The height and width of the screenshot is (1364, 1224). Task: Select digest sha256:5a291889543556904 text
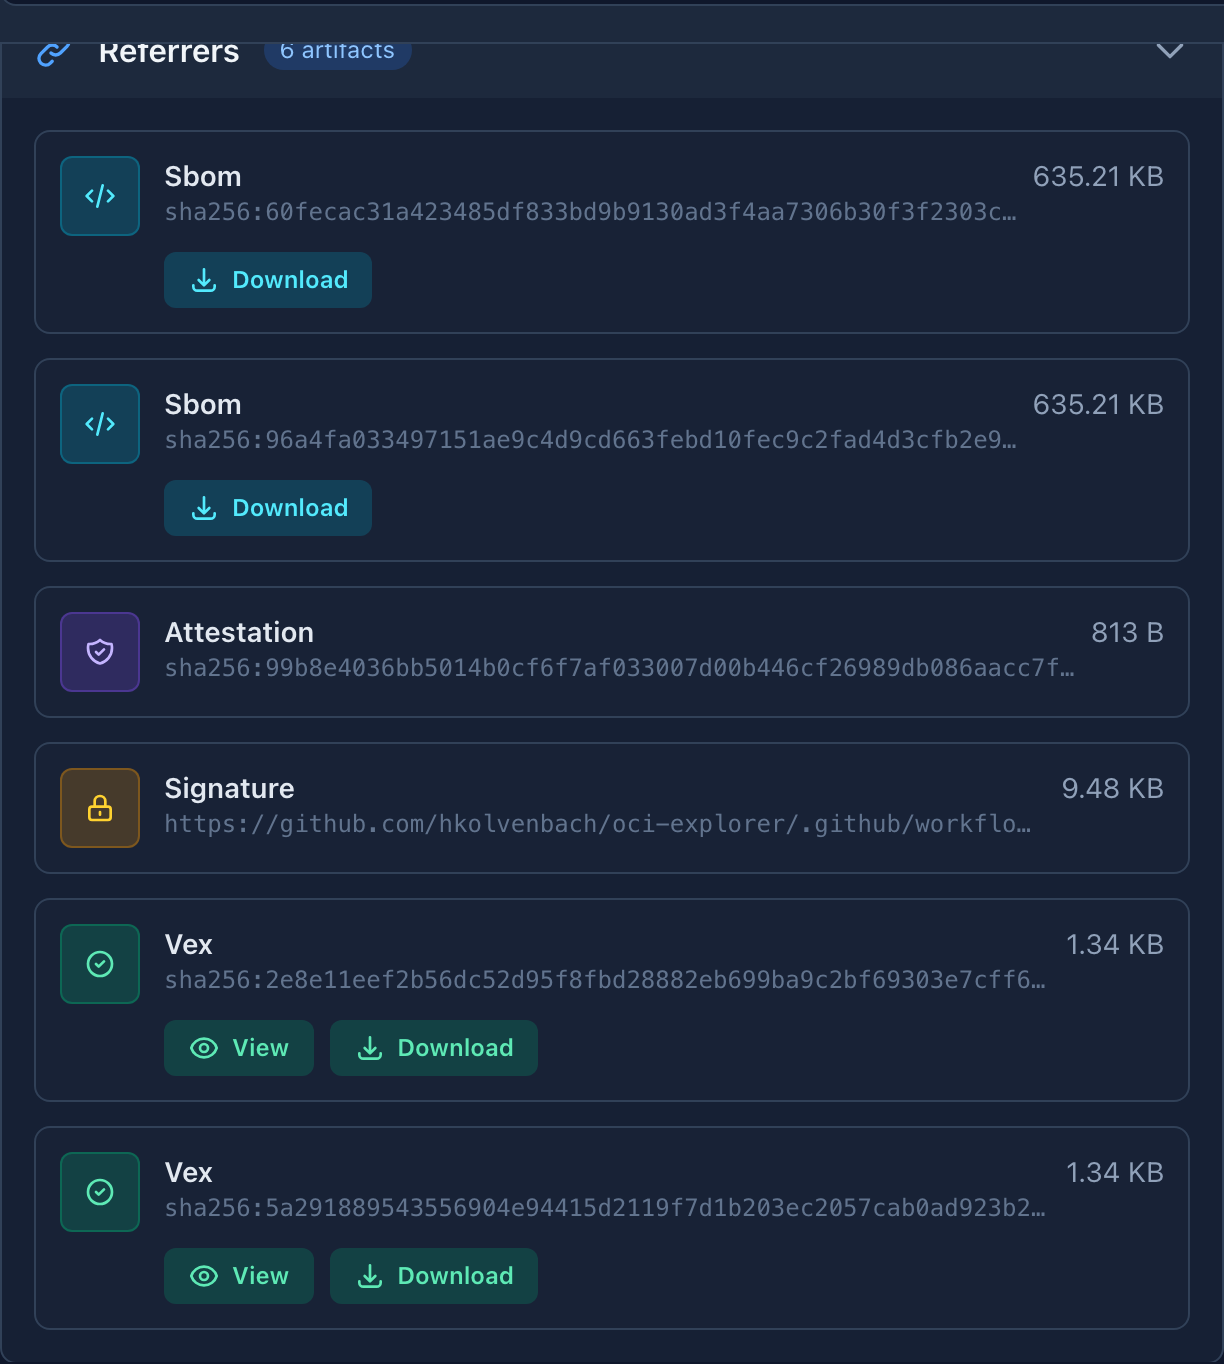point(605,1208)
